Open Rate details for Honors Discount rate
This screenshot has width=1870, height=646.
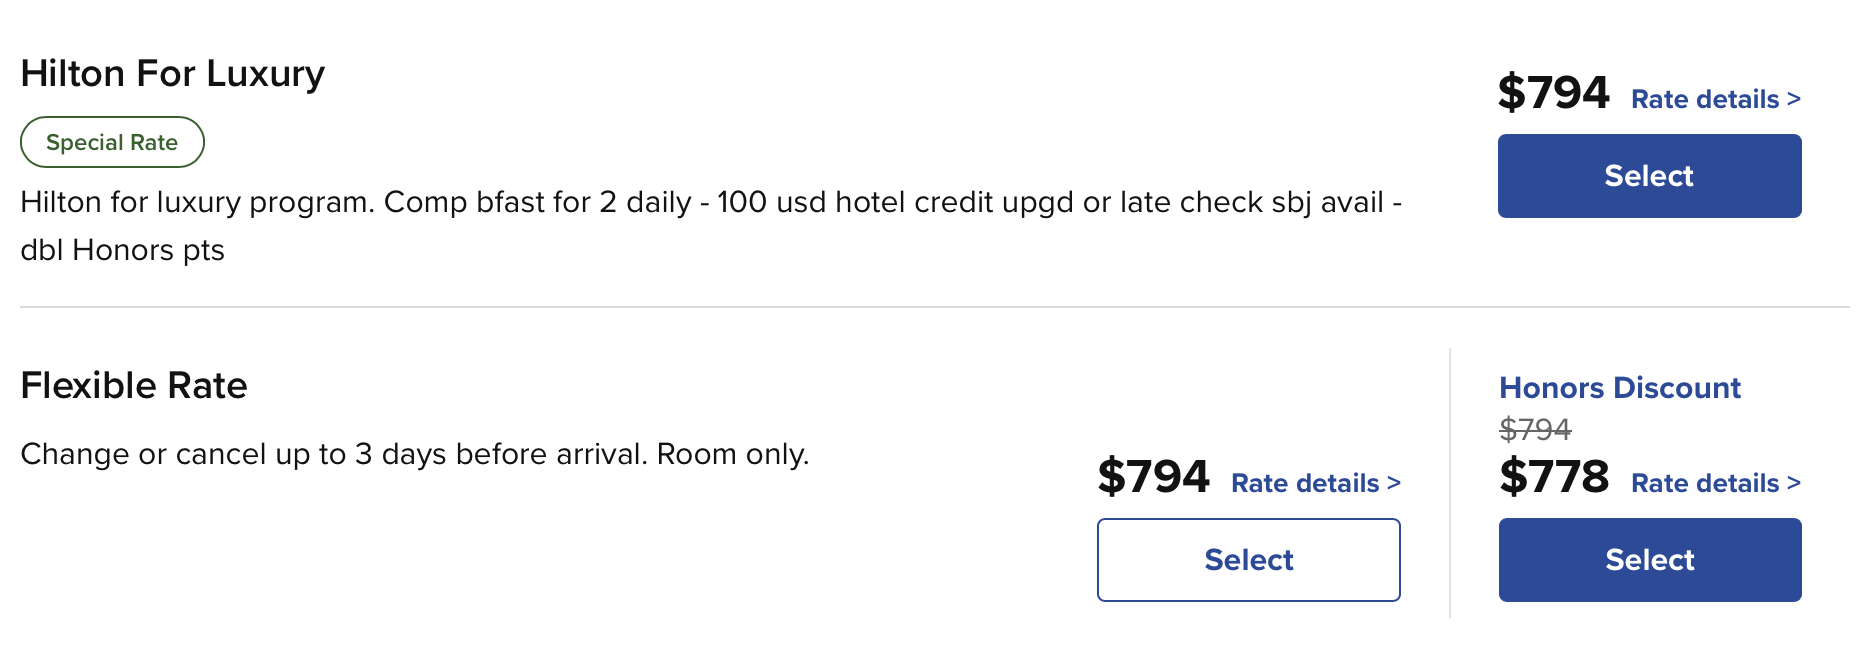1704,483
